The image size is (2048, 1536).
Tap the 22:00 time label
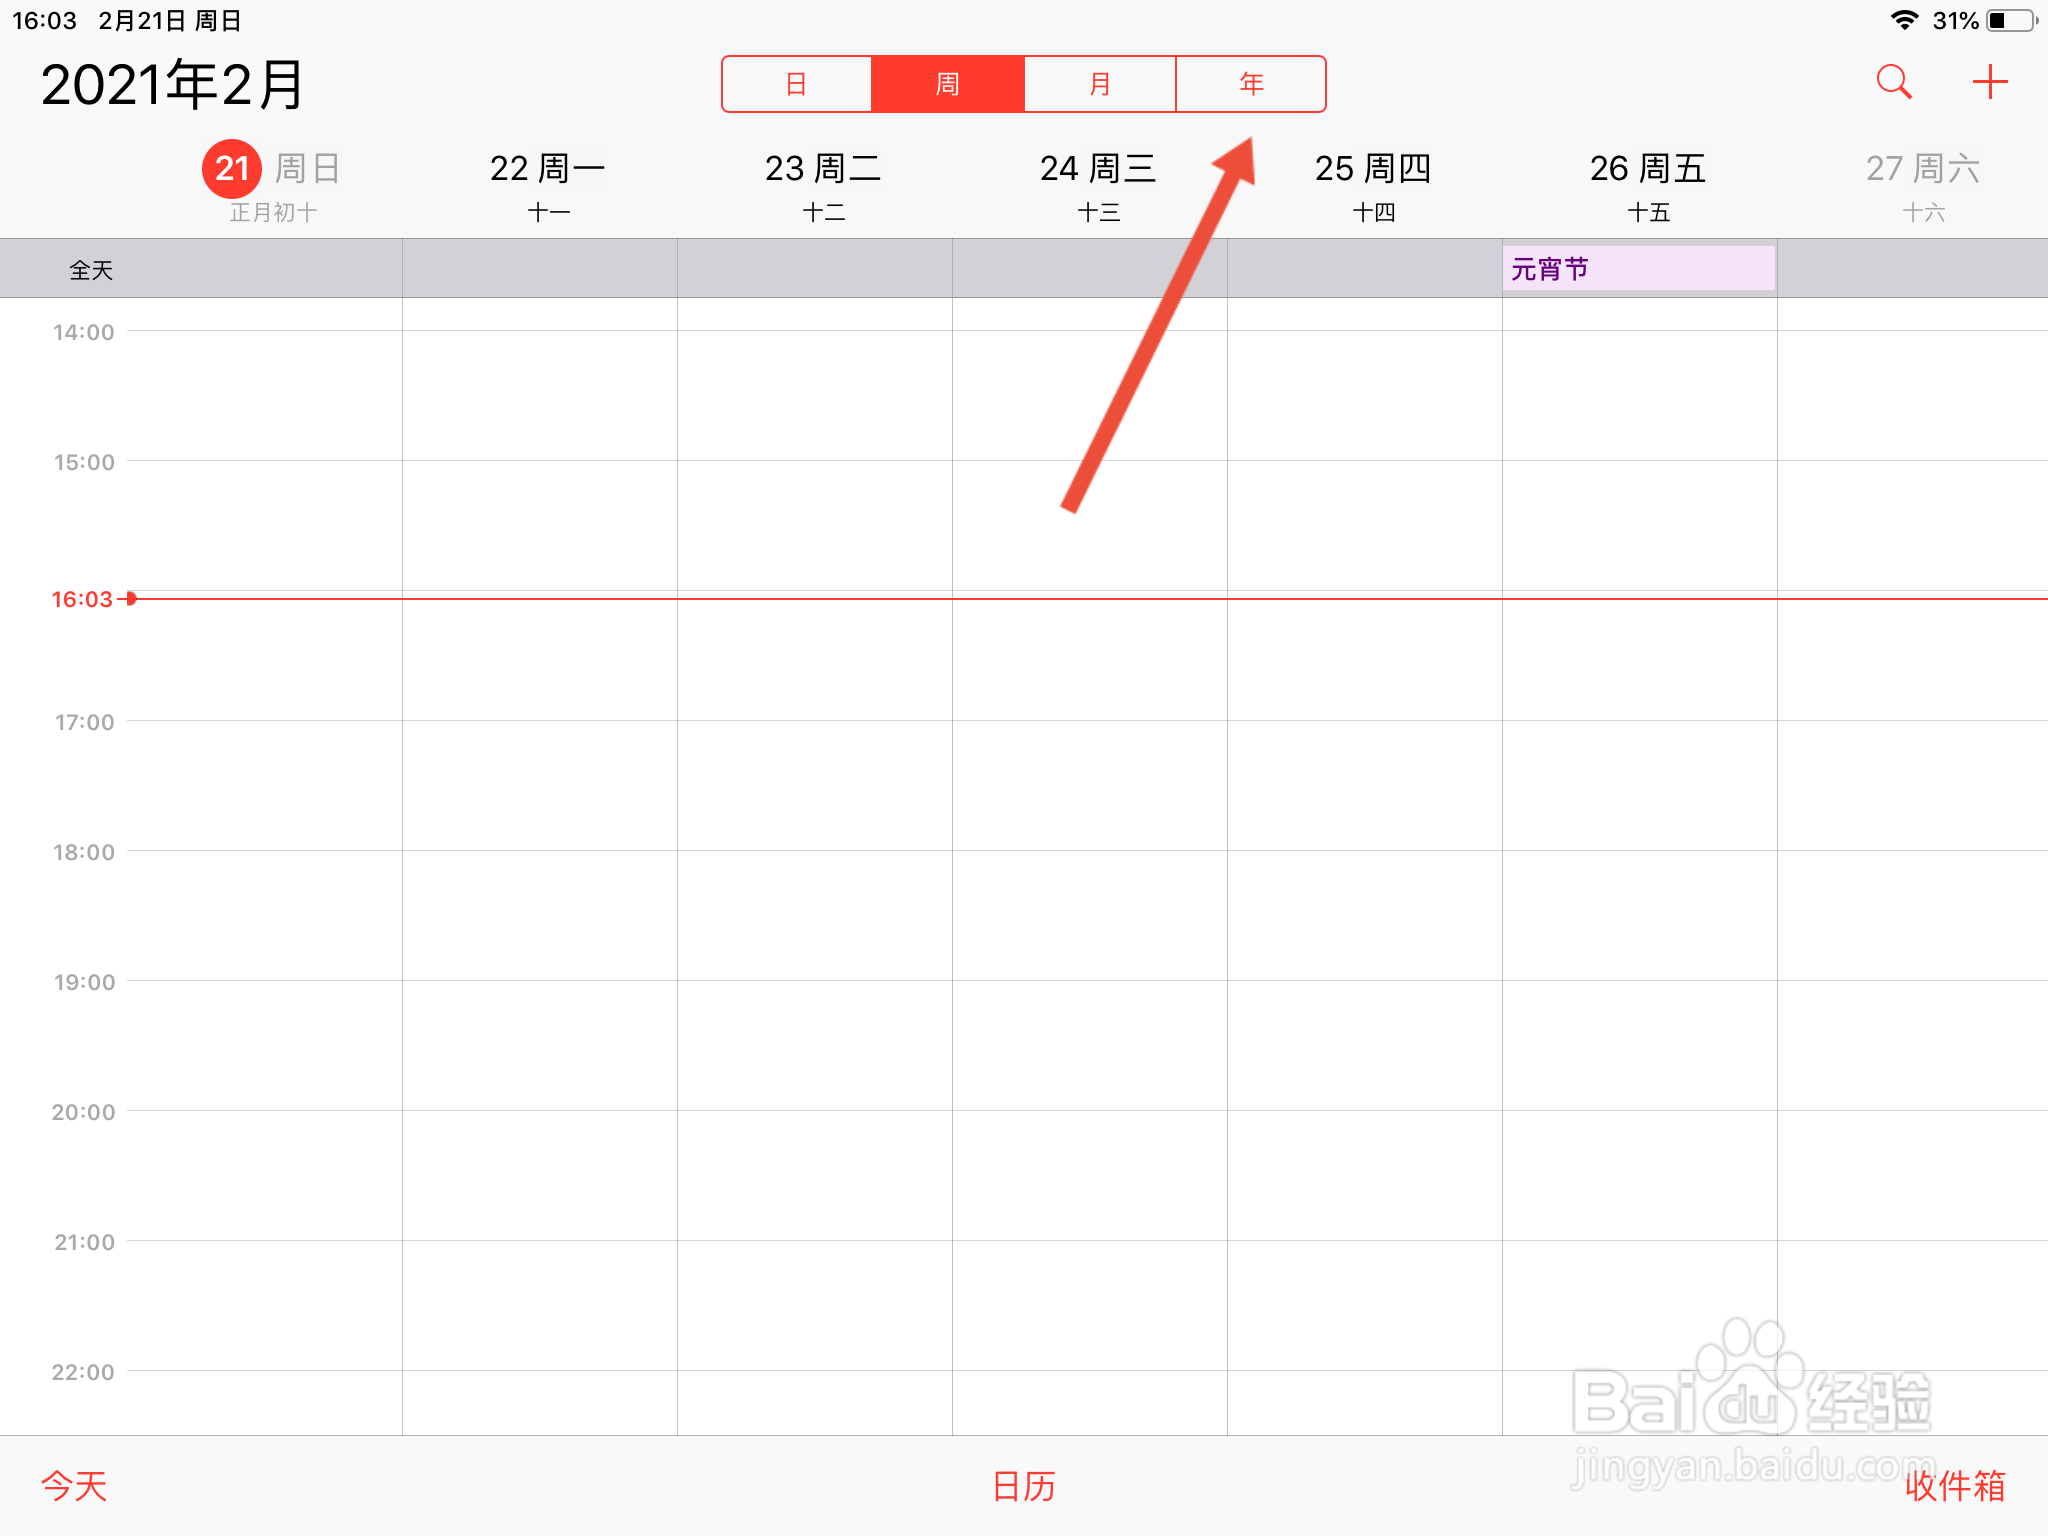(84, 1372)
